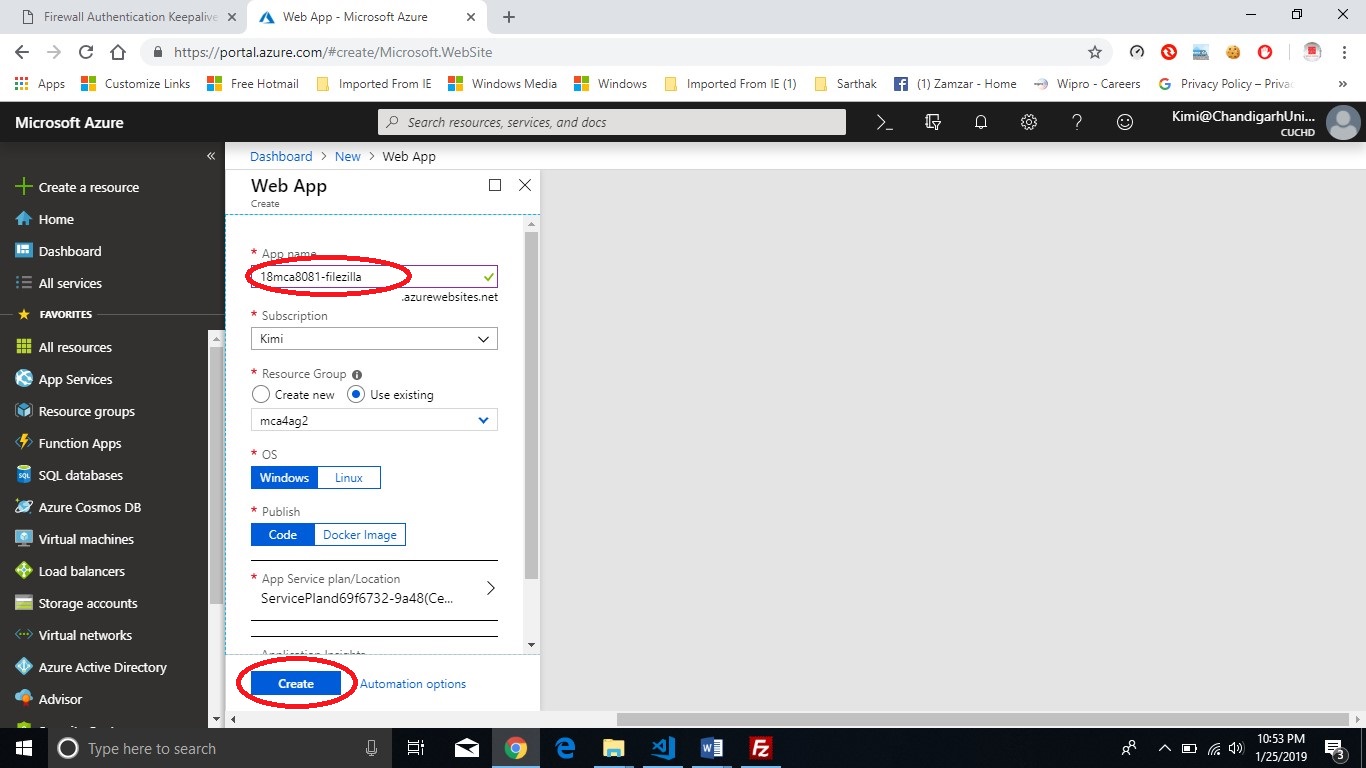
Task: Open Function Apps in sidebar
Action: 68,443
